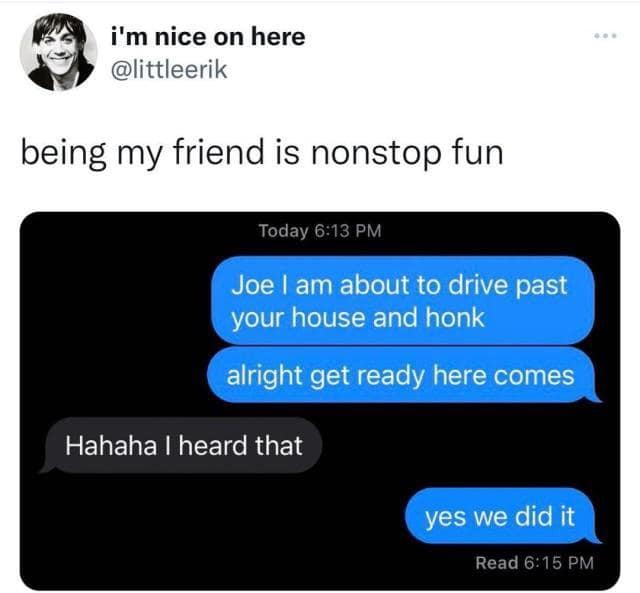The height and width of the screenshot is (593, 640).
Task: Click the "6:15 PM" read time
Action: [x=558, y=563]
